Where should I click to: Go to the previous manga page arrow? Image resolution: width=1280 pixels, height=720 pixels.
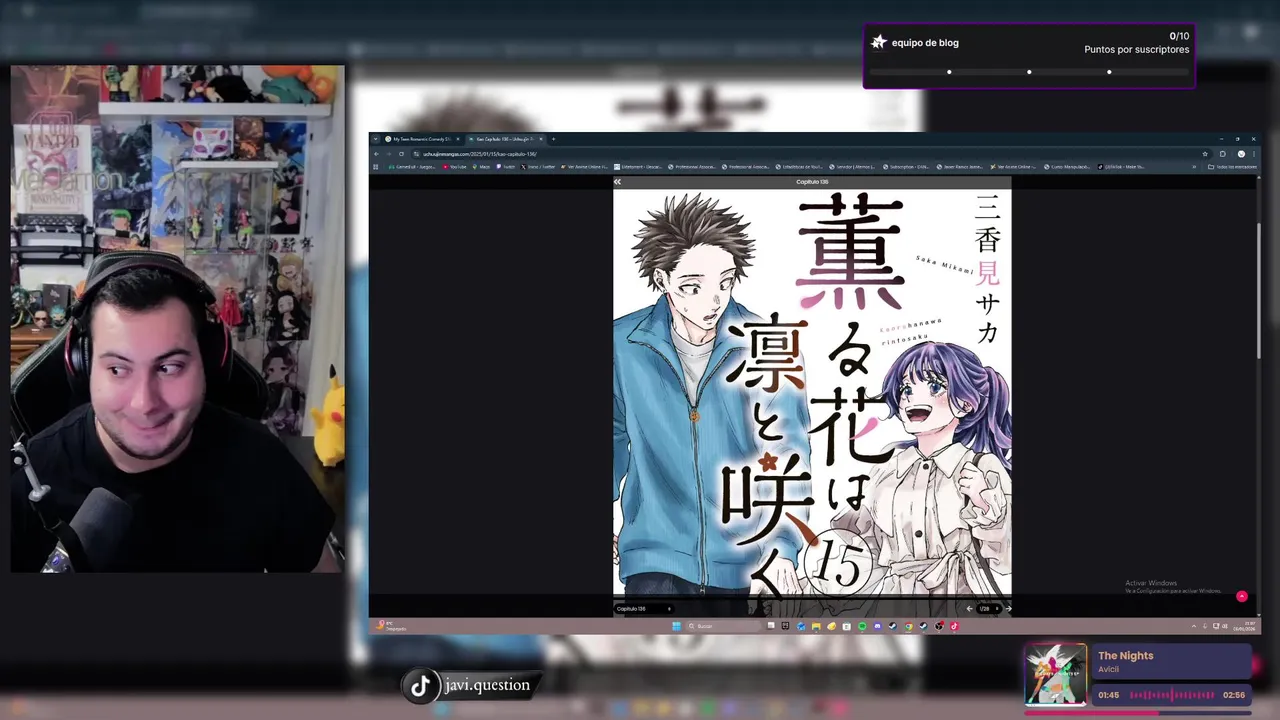tap(969, 608)
